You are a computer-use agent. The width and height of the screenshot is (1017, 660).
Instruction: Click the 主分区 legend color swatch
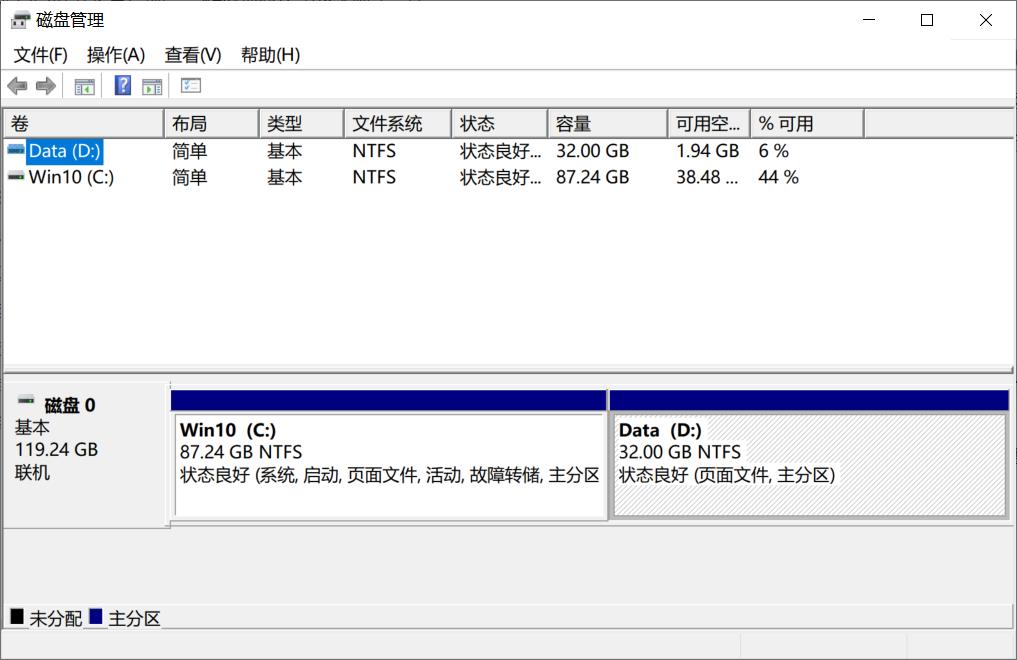96,617
